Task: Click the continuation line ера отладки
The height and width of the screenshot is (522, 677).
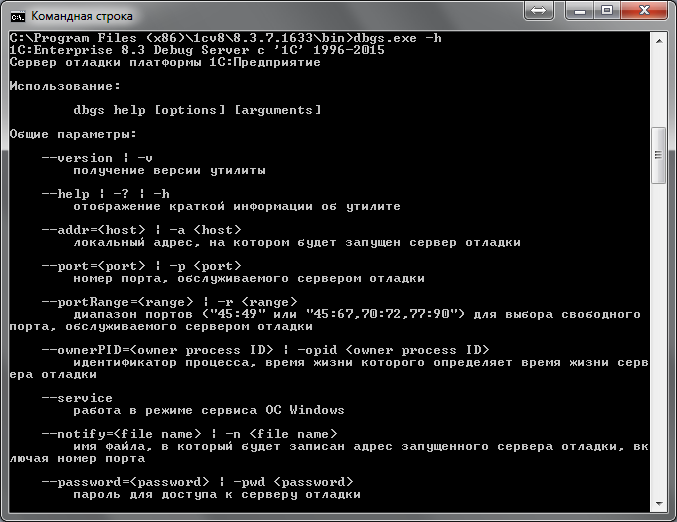Action: 53,374
